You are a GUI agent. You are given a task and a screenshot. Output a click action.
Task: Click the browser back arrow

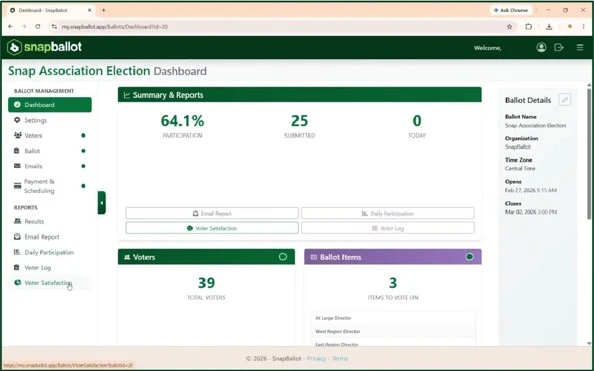[x=10, y=27]
